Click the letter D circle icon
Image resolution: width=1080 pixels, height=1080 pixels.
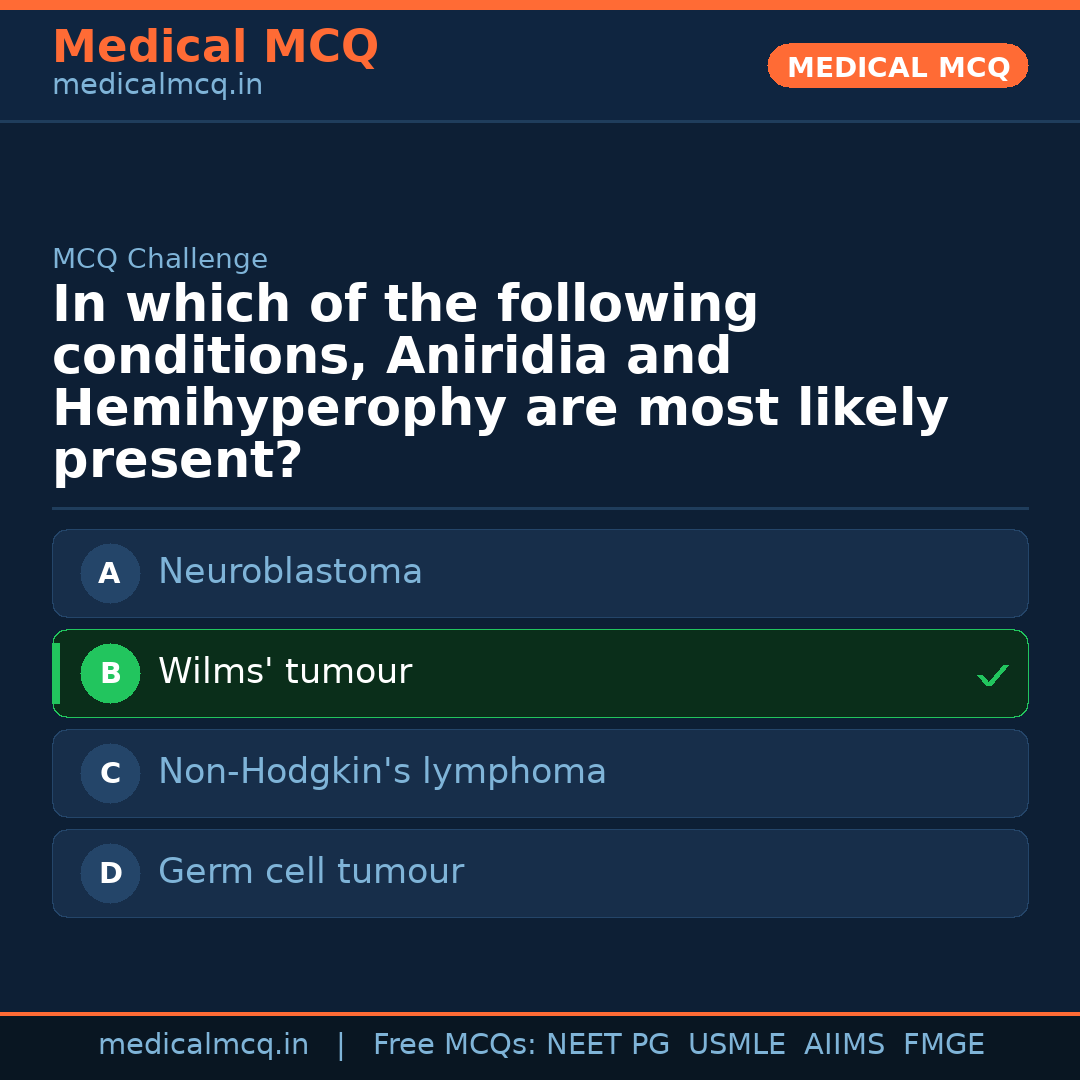point(110,874)
